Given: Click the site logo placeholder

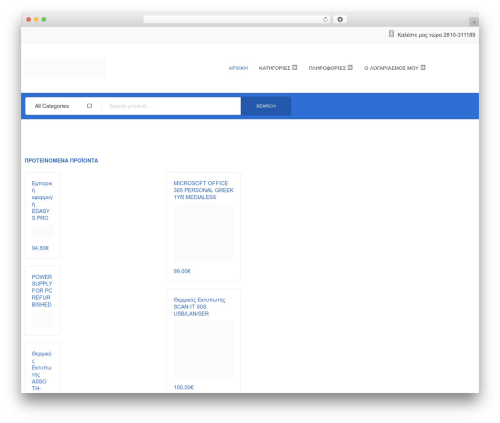Looking at the screenshot, I should point(66,68).
